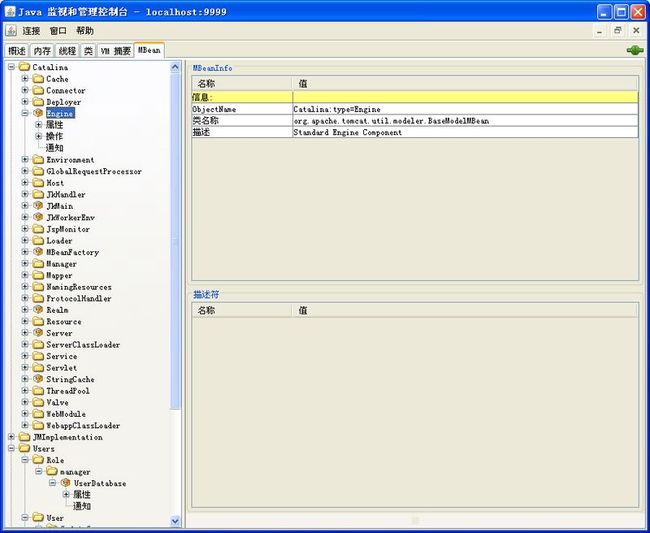Select the 通知 node under Engine
Viewport: 650px width, 533px height.
[x=54, y=148]
